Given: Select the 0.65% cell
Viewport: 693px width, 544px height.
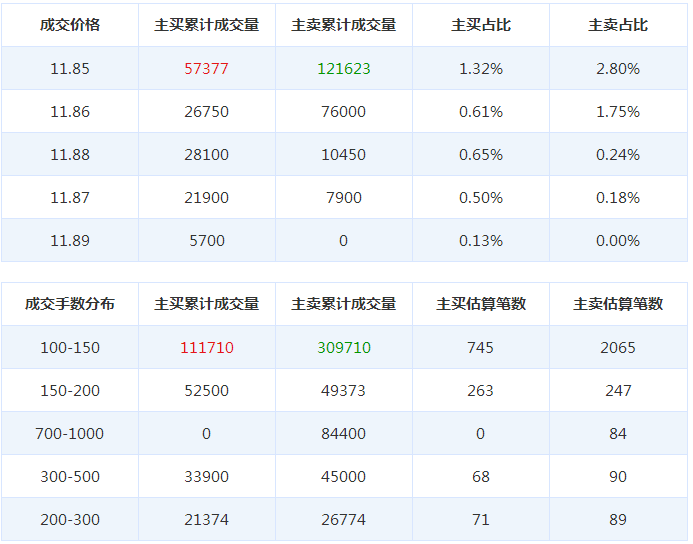Looking at the screenshot, I should click(x=481, y=155).
